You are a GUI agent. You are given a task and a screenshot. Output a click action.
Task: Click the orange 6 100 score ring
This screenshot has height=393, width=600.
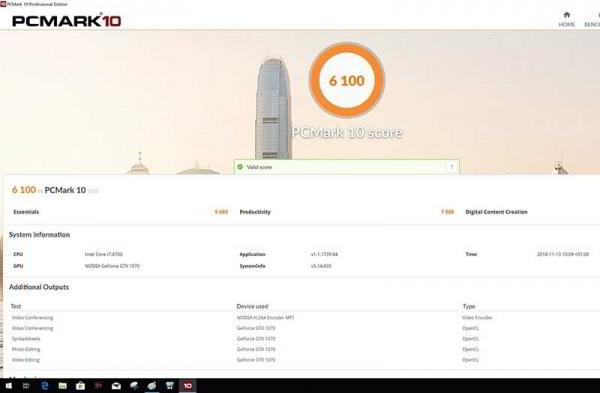click(x=347, y=80)
